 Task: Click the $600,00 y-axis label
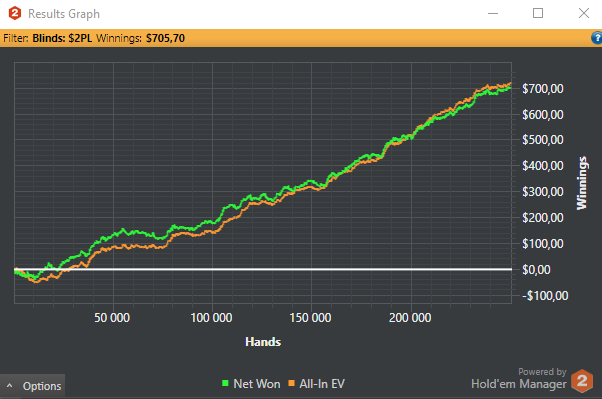[x=542, y=114]
